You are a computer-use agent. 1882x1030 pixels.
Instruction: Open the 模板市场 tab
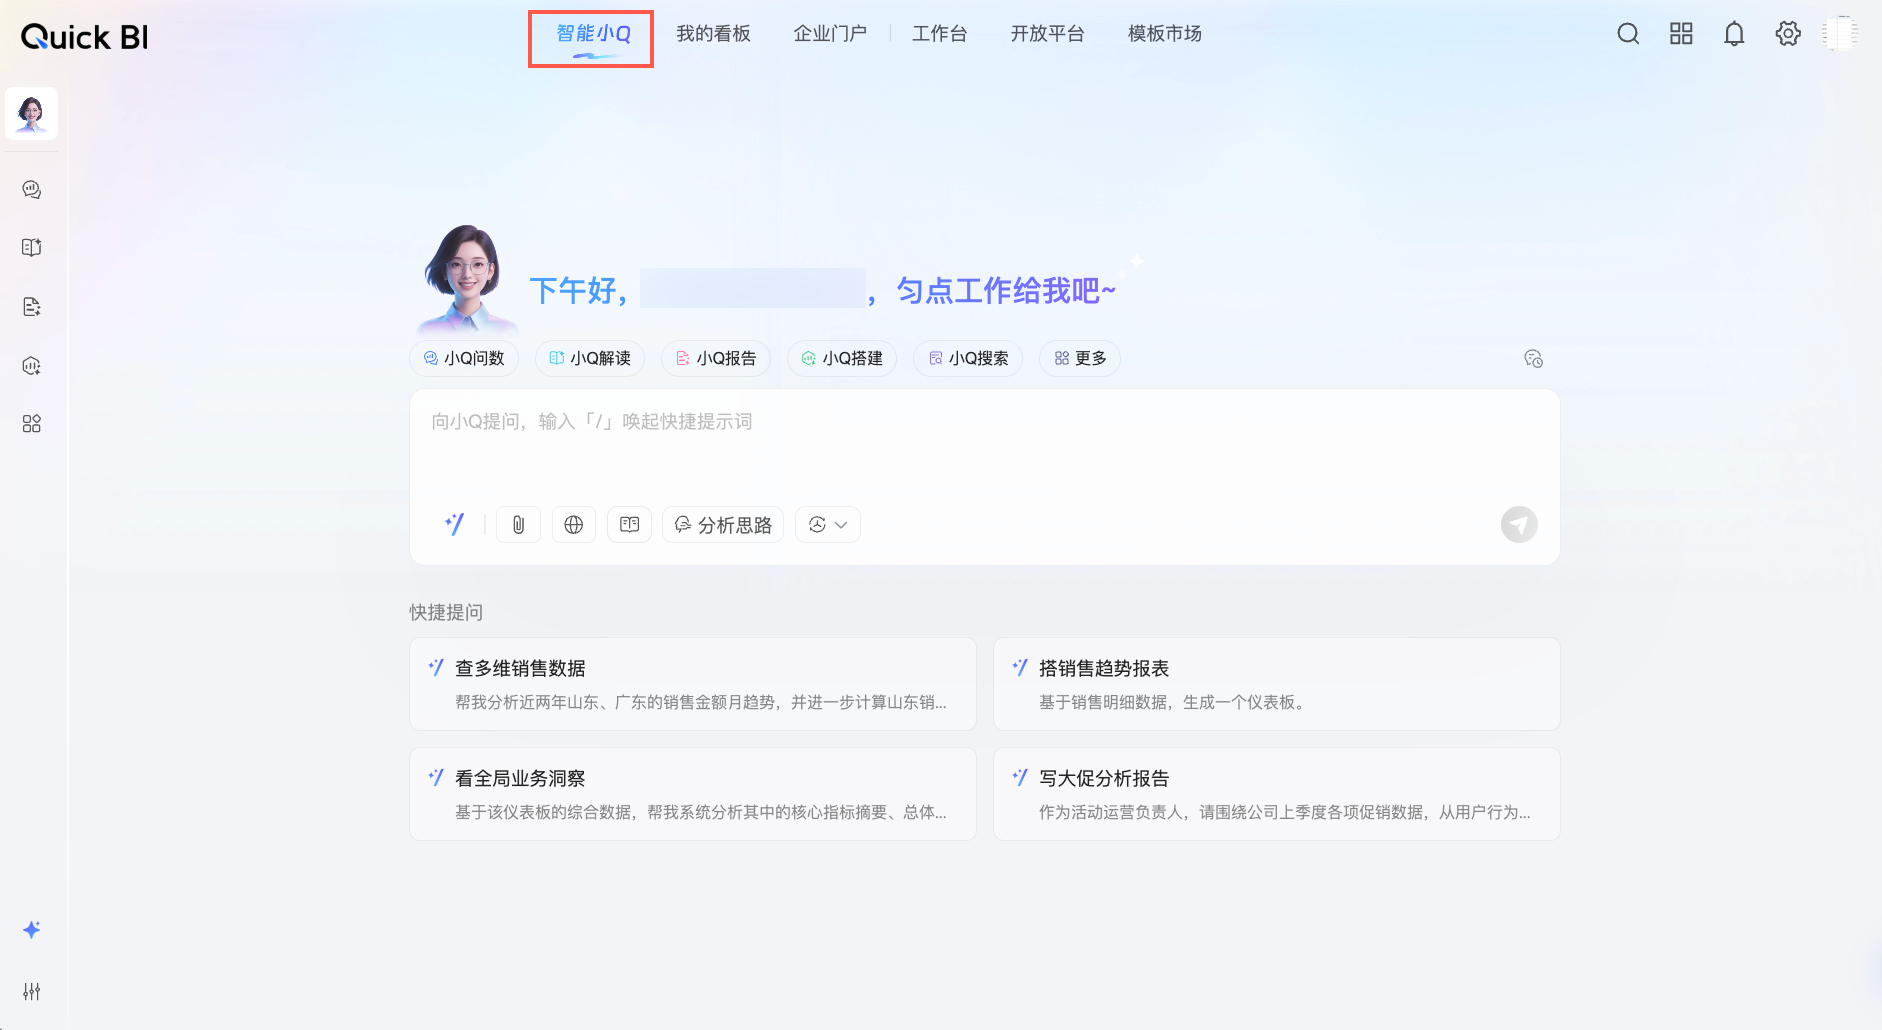[x=1165, y=34]
